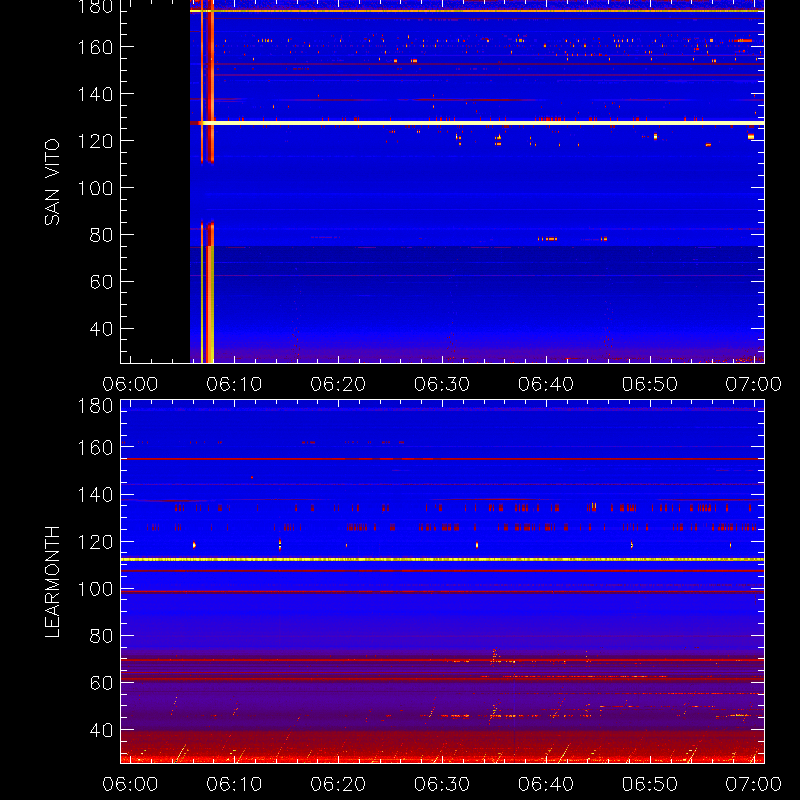The image size is (800, 800).
Task: Select the 160 tick label on San Vito plot
Action: click(x=95, y=47)
